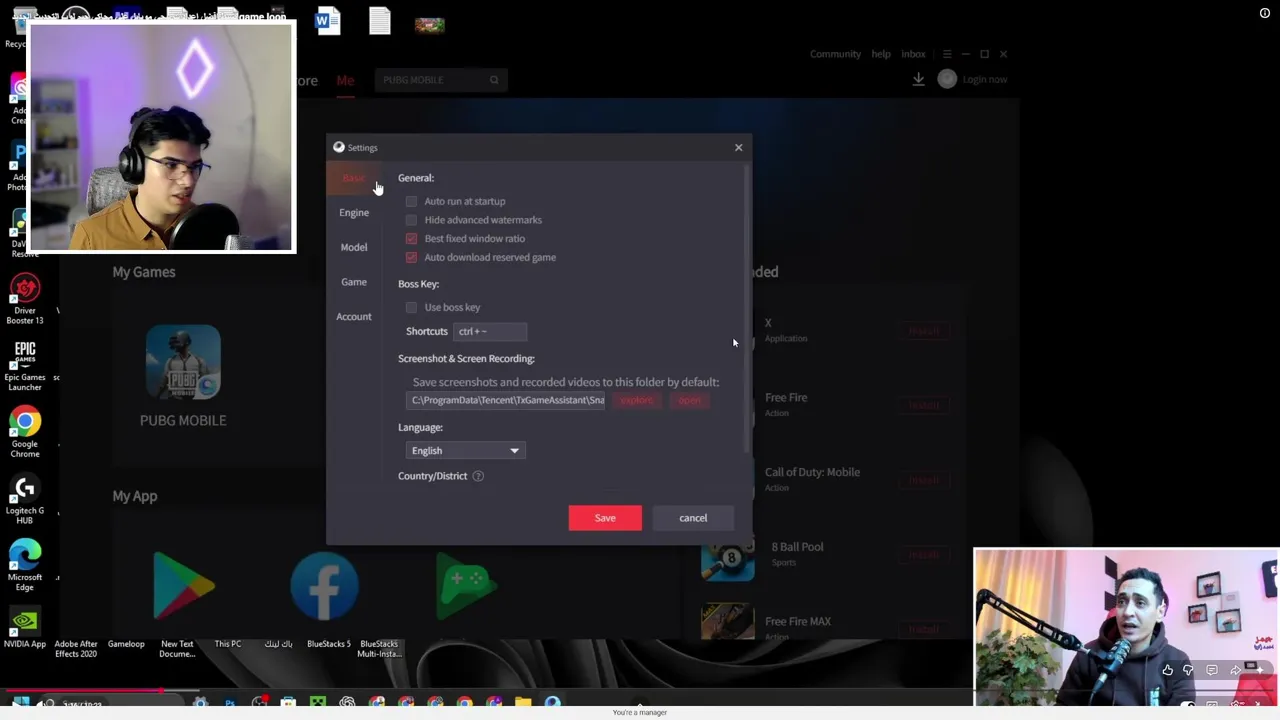
Task: Click the info icon at top right
Action: pos(1265,13)
